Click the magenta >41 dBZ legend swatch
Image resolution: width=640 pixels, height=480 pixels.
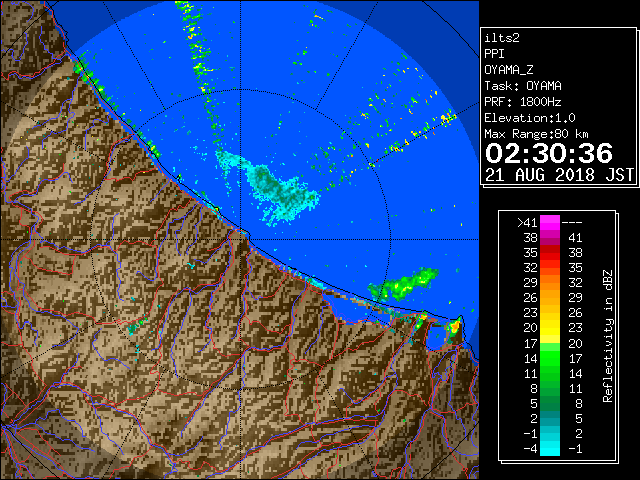pos(550,222)
